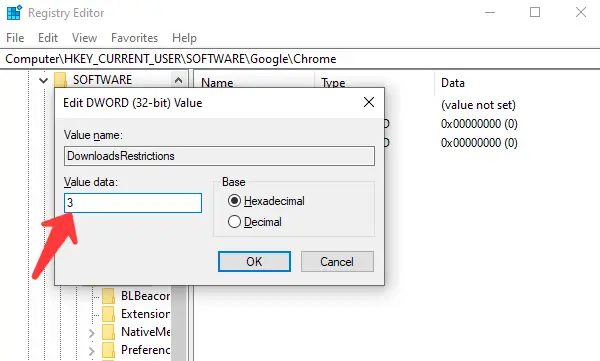
Task: Select the SOFTWARE folder icon
Action: 60,80
